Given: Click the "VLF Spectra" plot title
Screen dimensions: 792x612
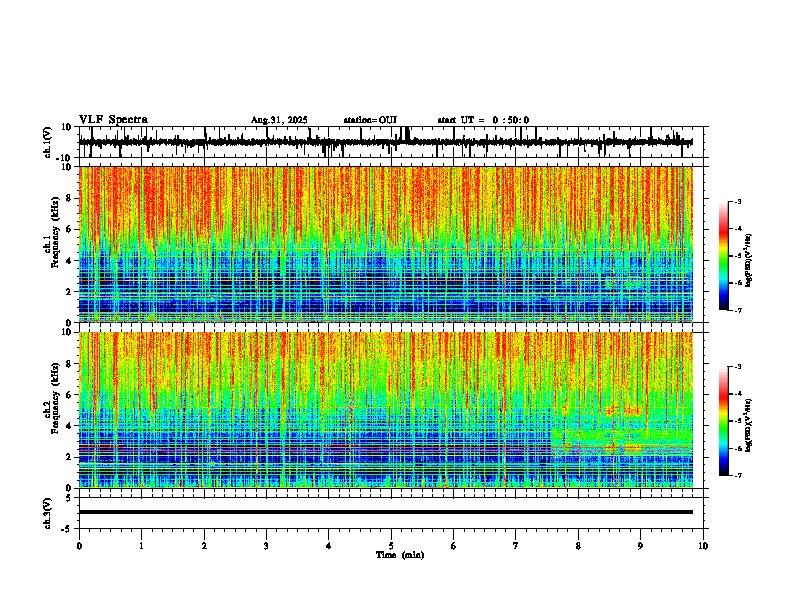Looking at the screenshot, I should click(x=113, y=120).
